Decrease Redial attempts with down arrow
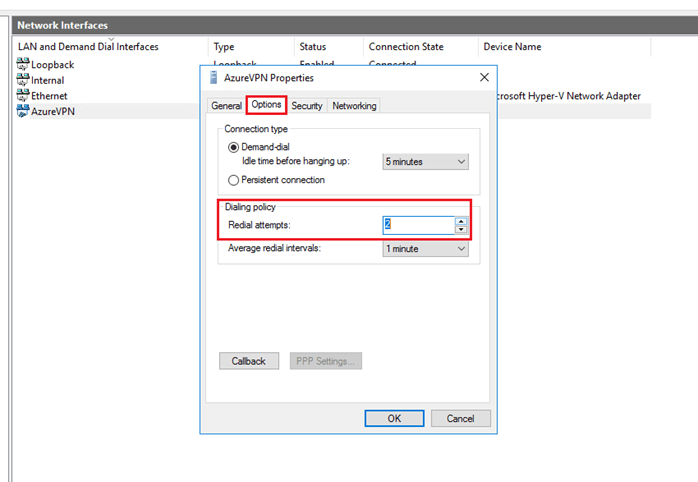698x482 pixels. pos(461,229)
